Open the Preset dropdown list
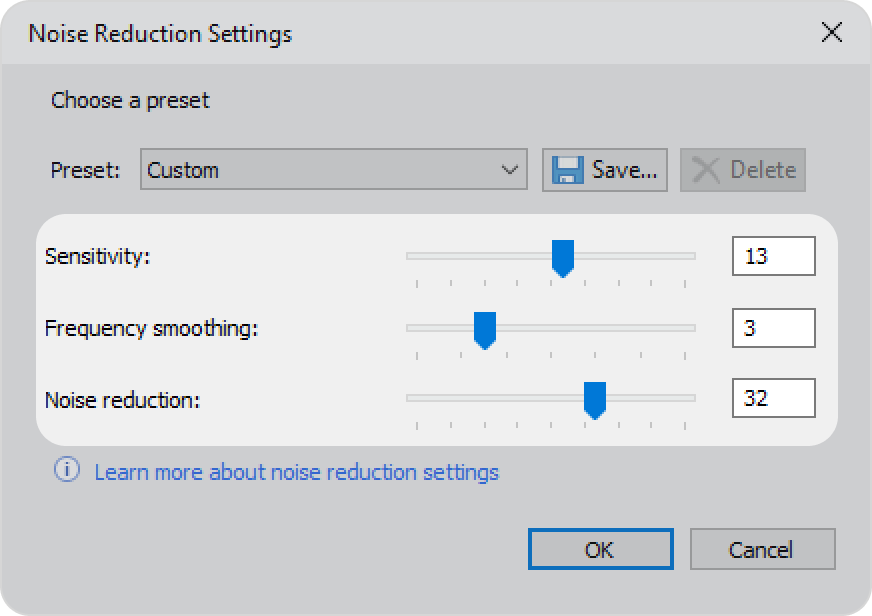Image resolution: width=872 pixels, height=616 pixels. point(334,170)
